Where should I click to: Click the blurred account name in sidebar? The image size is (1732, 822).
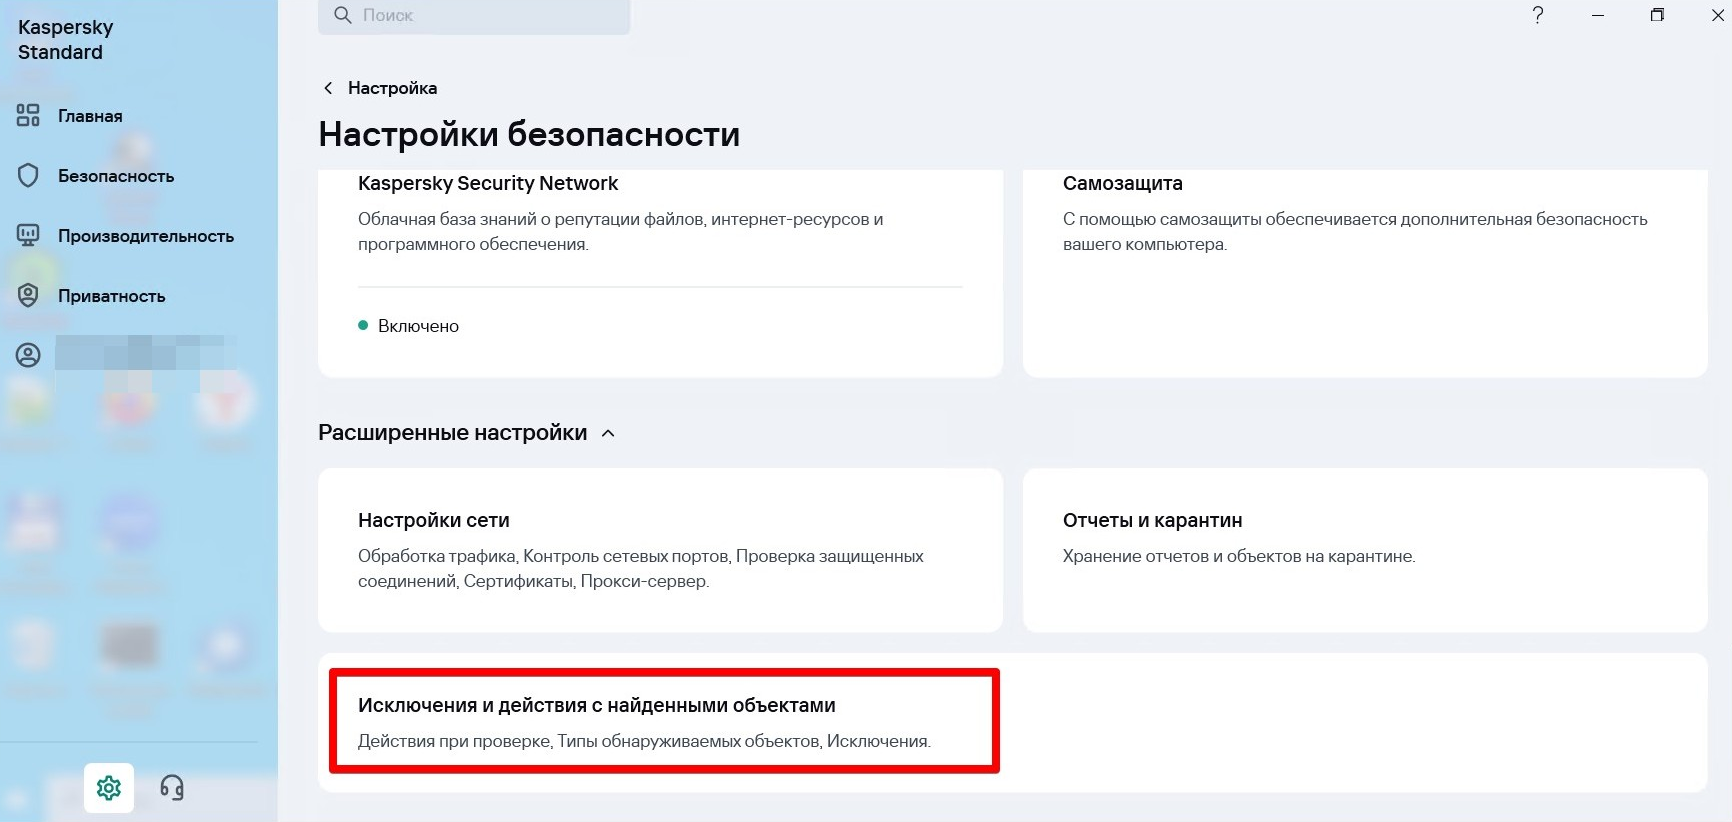146,353
